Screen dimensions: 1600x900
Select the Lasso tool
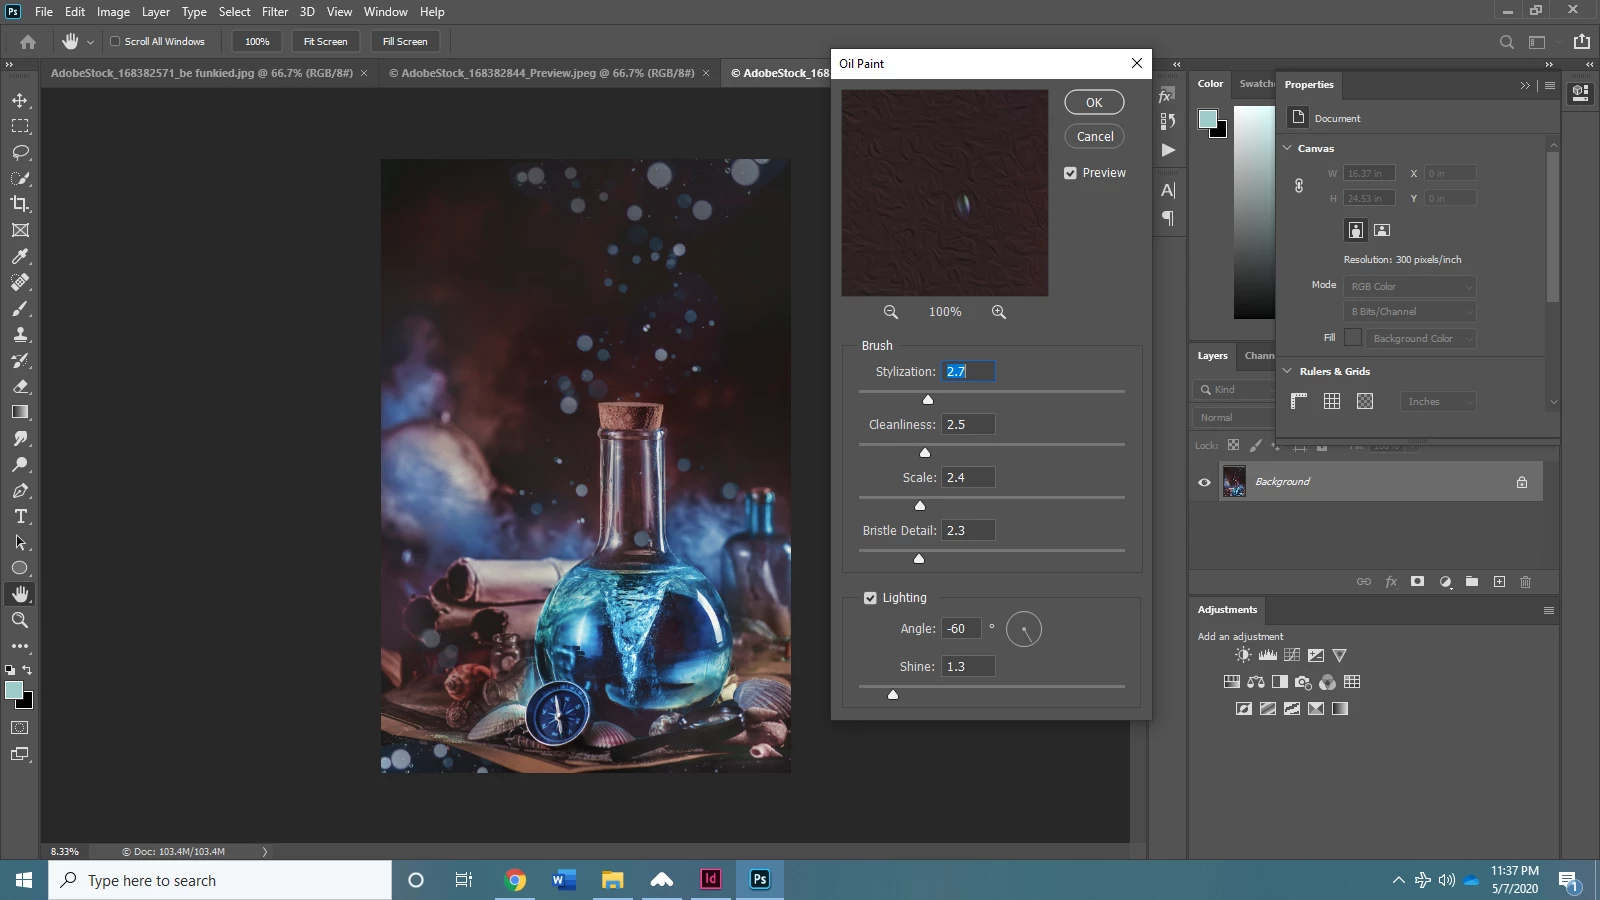point(20,152)
